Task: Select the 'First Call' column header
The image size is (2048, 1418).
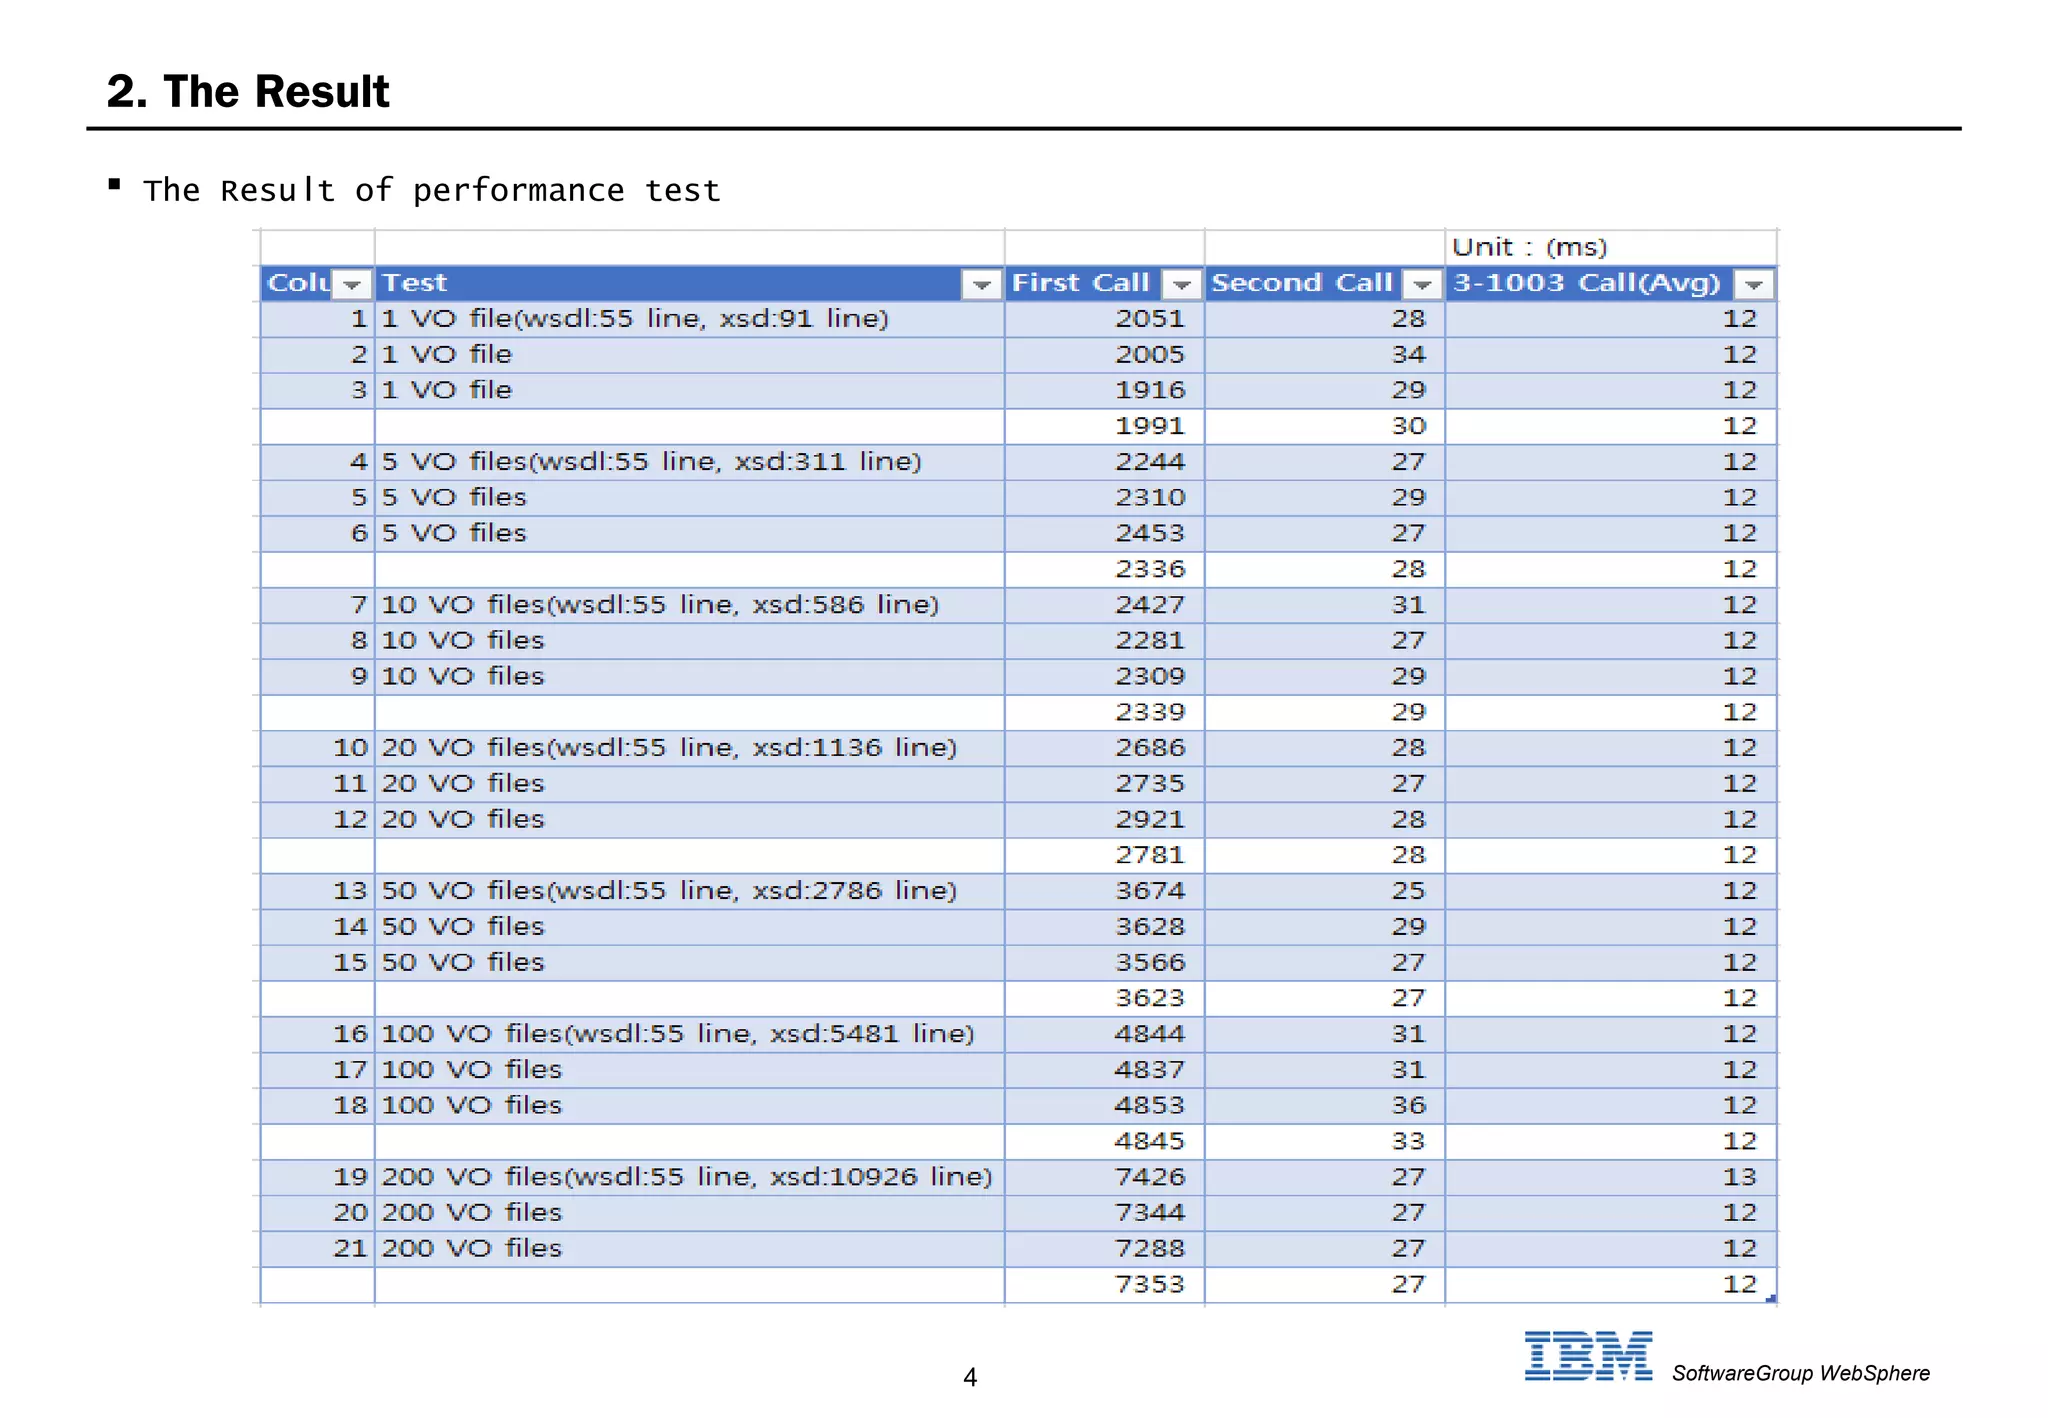Action: [1105, 284]
